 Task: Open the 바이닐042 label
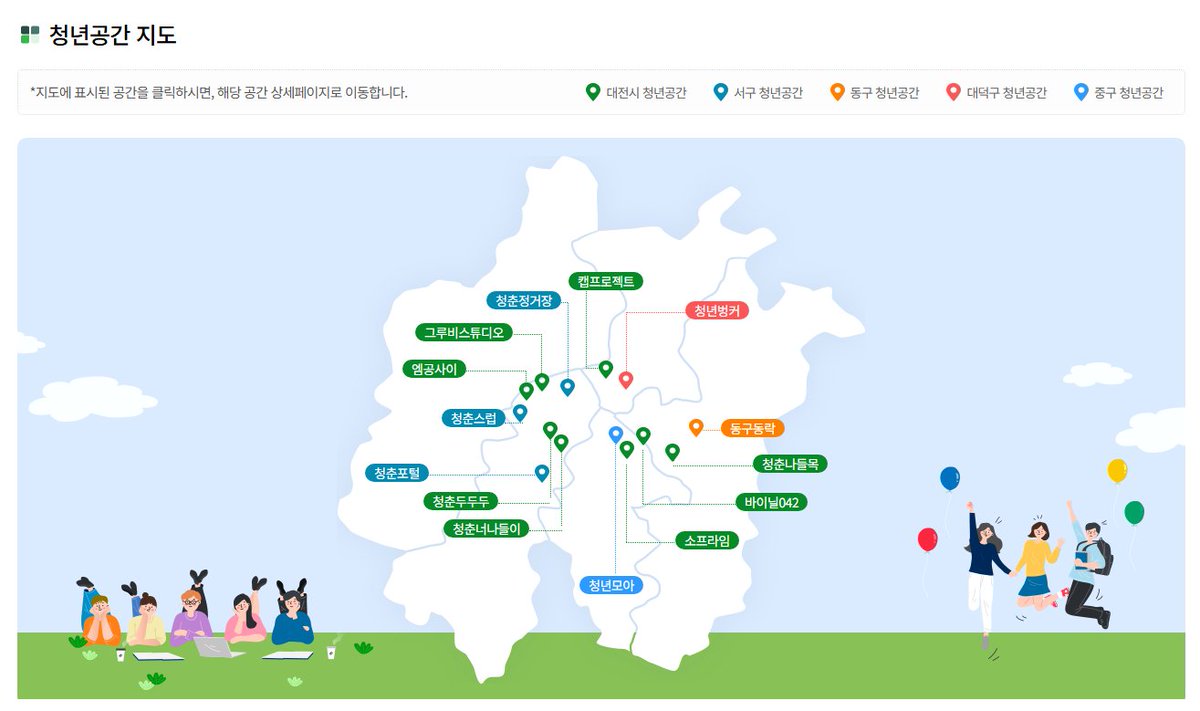(x=771, y=502)
